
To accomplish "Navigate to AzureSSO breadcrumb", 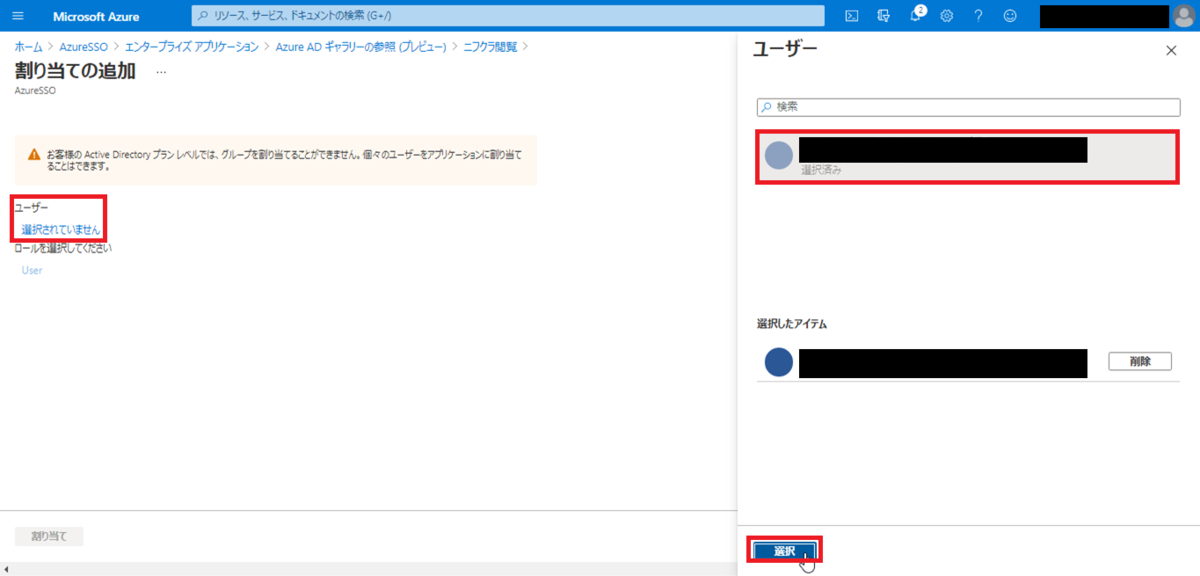I will click(84, 46).
